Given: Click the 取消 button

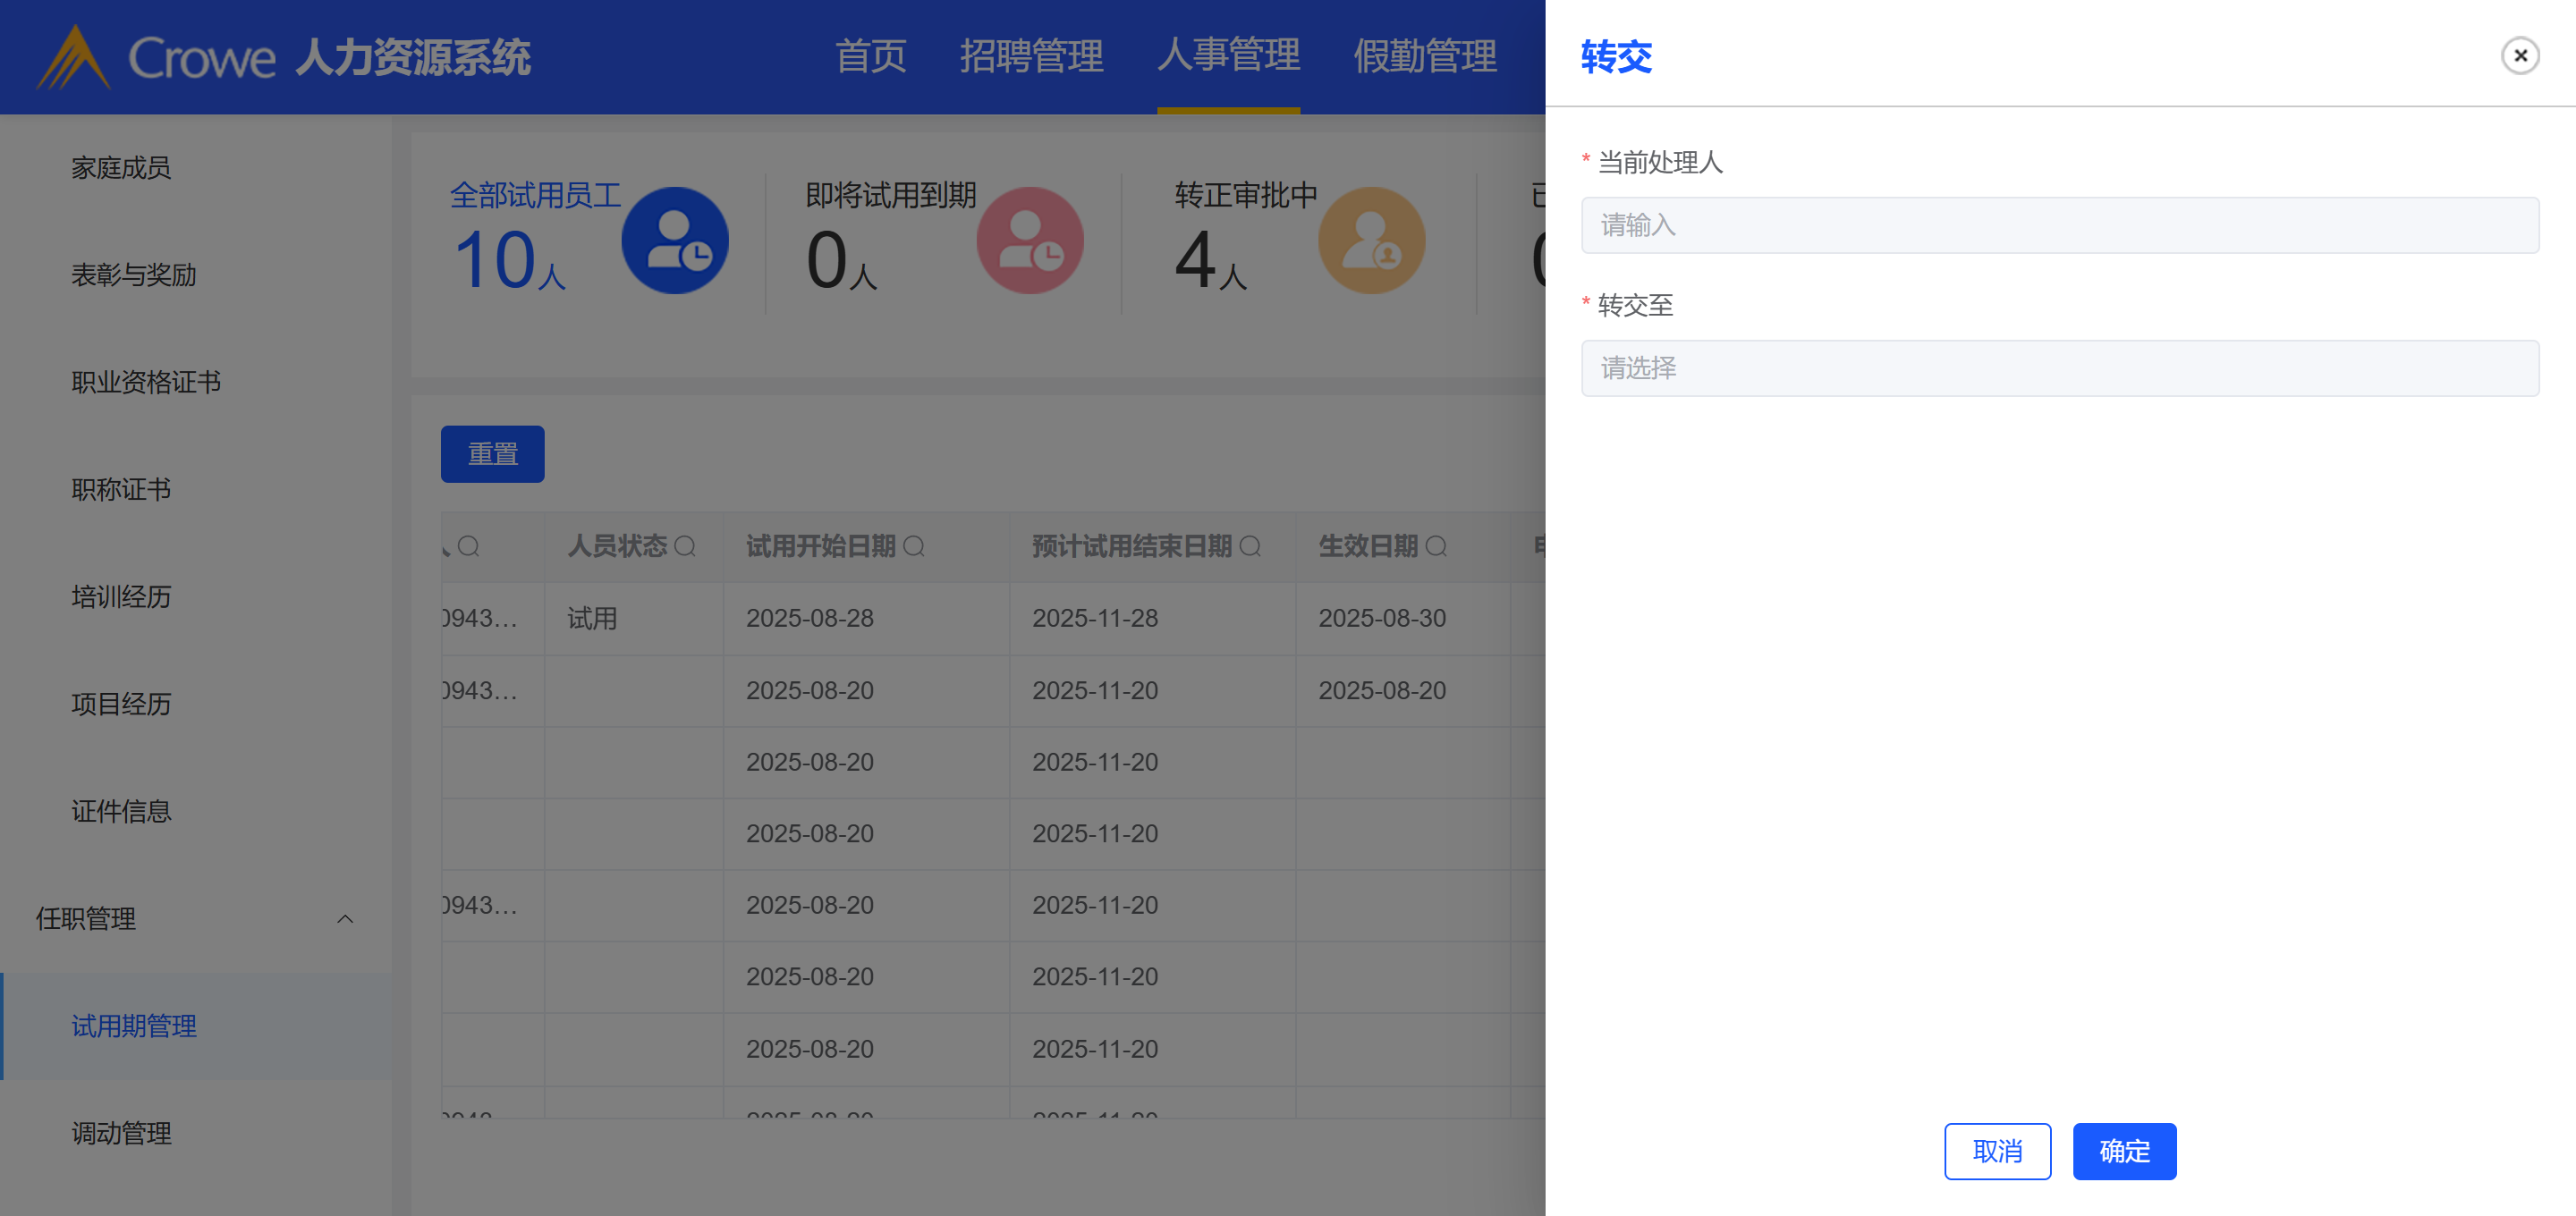Looking at the screenshot, I should pos(1997,1151).
